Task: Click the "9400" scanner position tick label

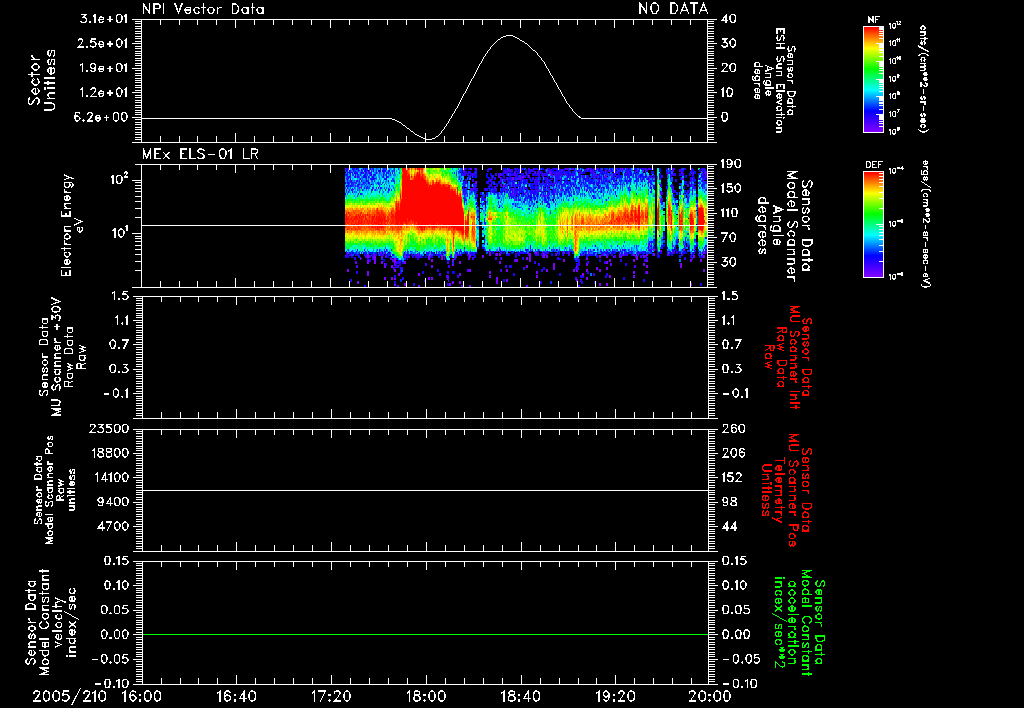Action: tap(112, 502)
